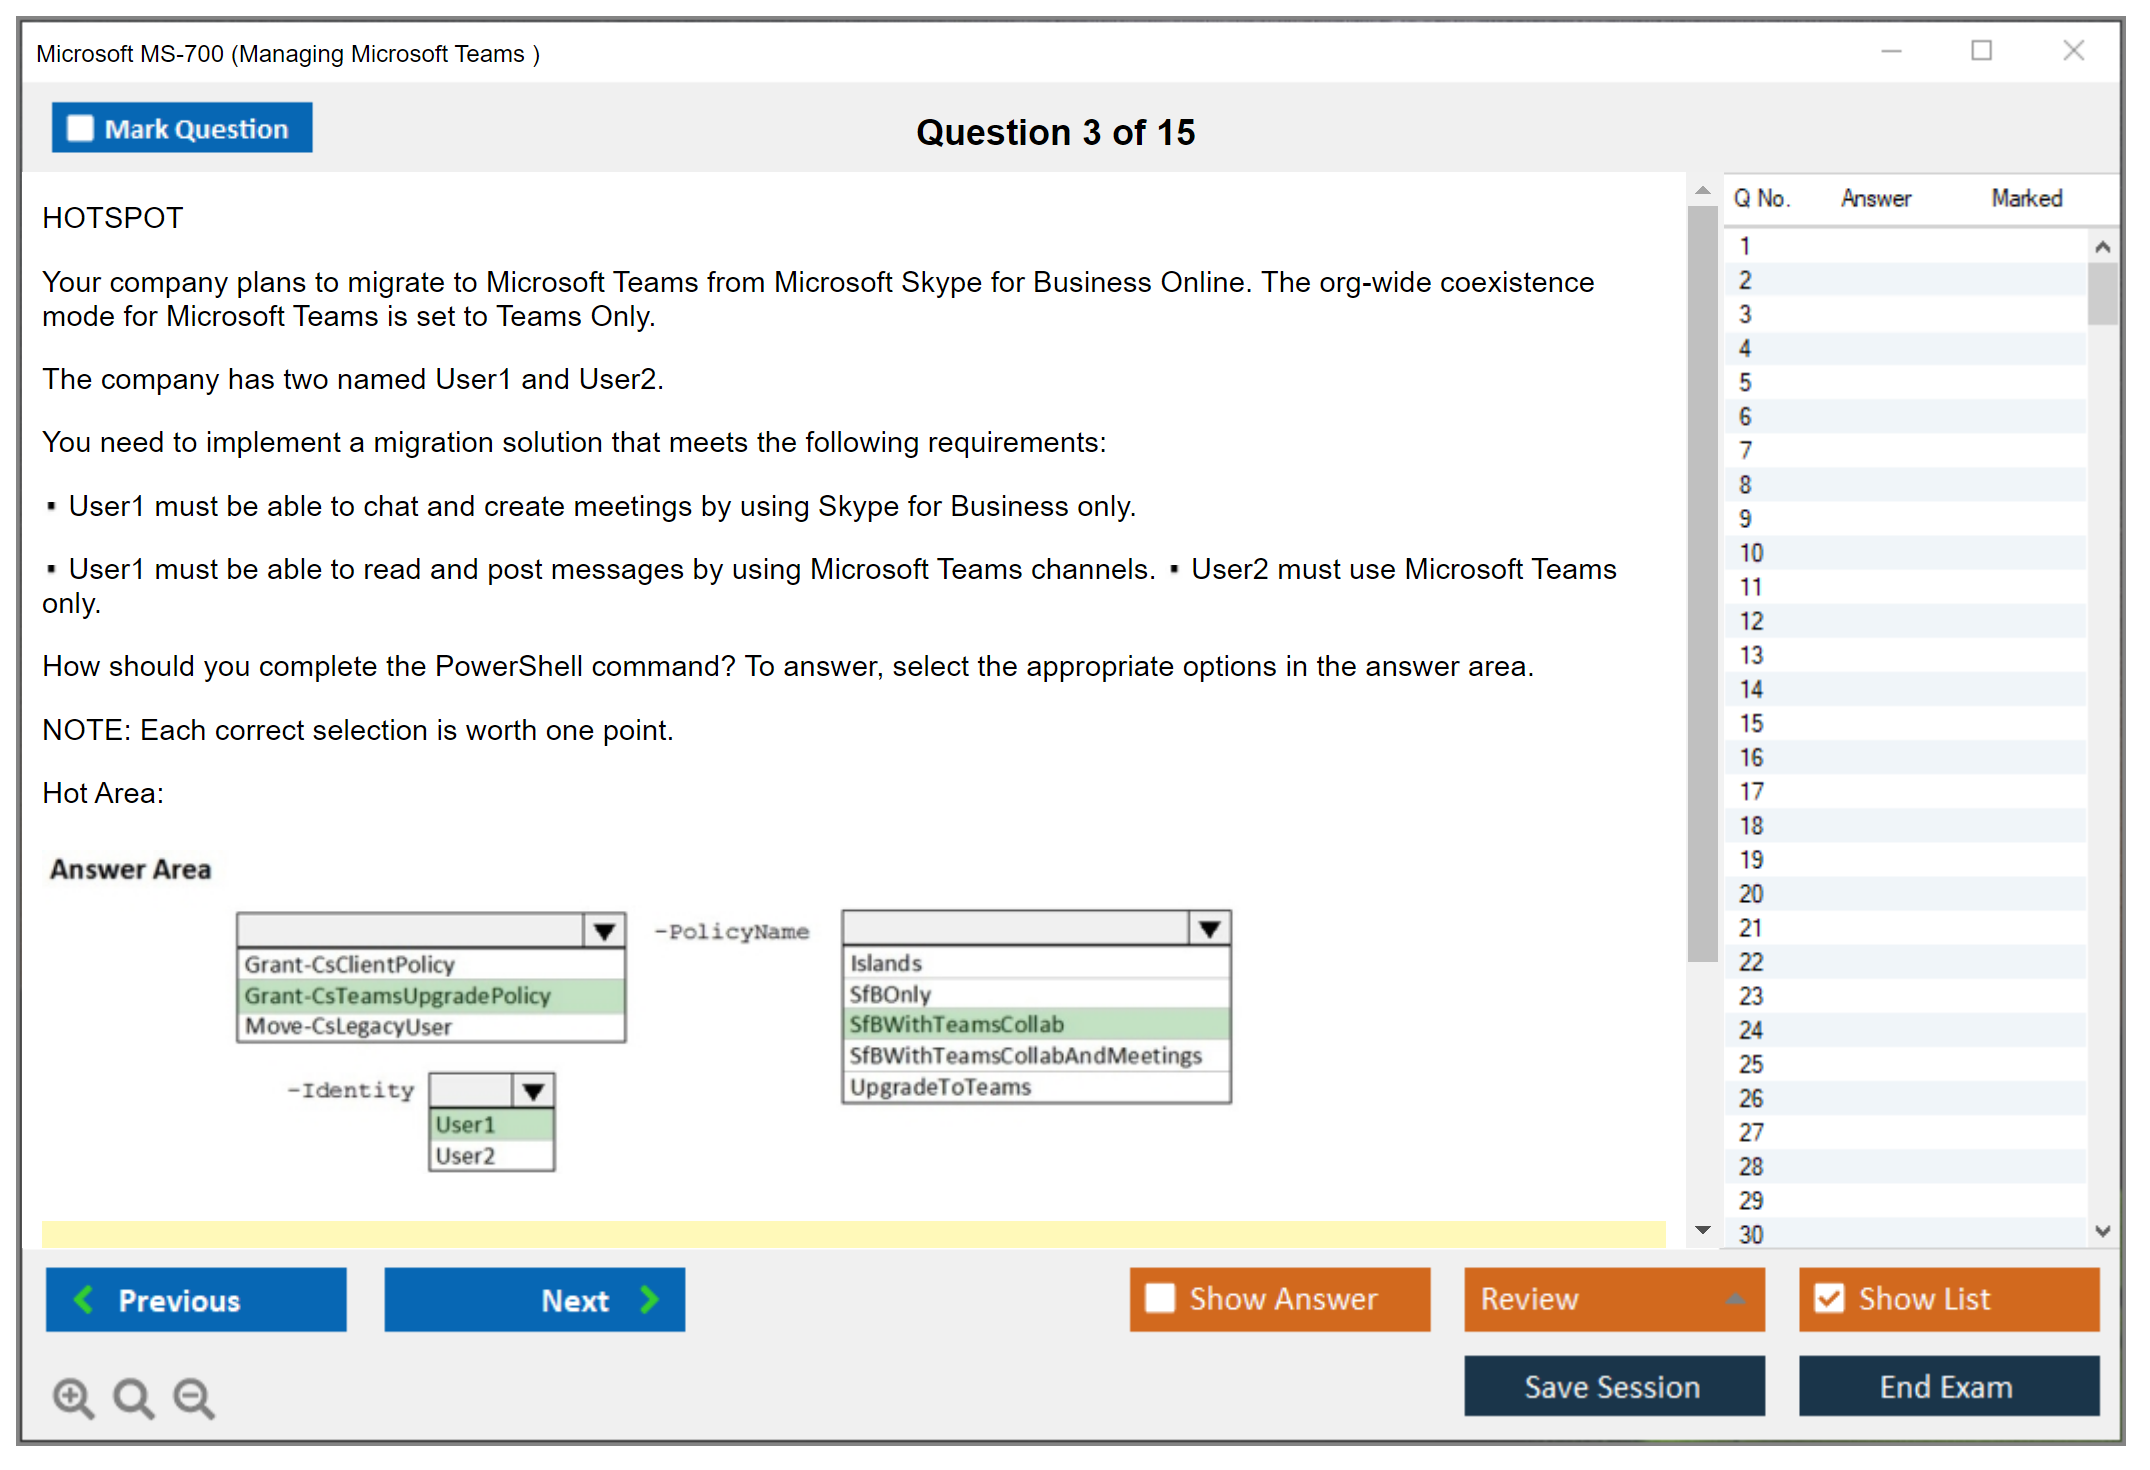Expand the Identity dropdown arrow
This screenshot has width=2150, height=1470.
click(533, 1090)
